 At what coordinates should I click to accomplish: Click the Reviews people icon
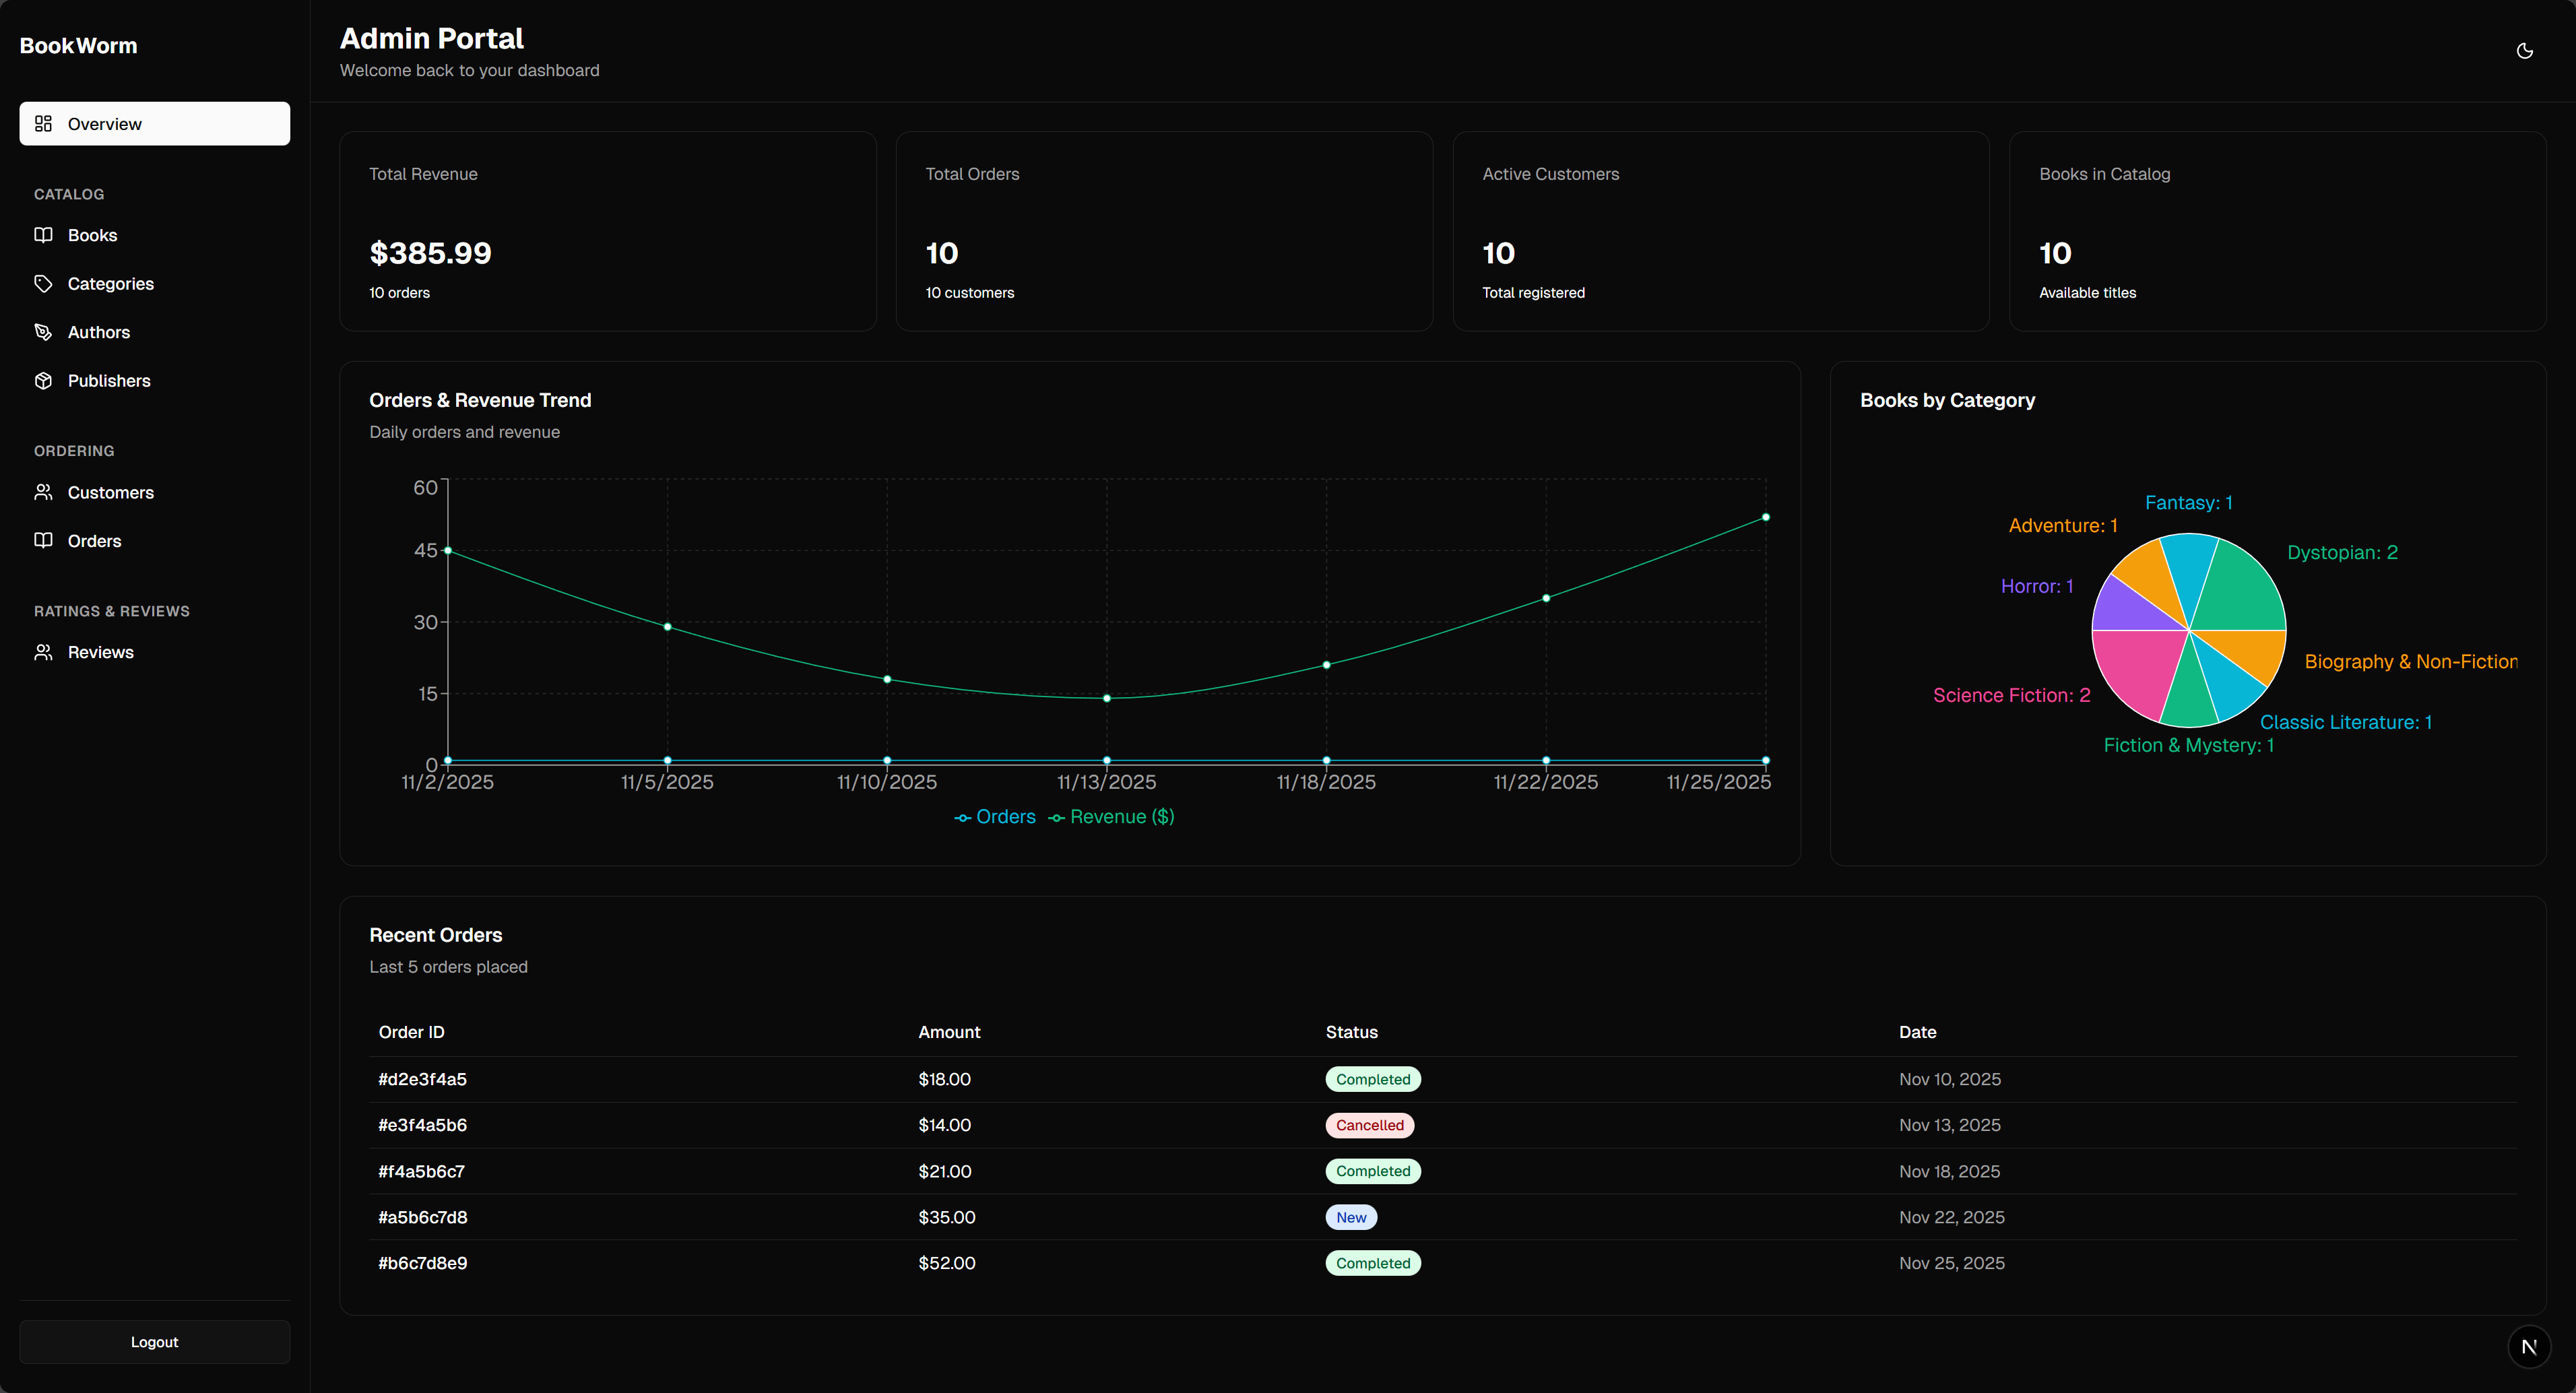(x=43, y=652)
